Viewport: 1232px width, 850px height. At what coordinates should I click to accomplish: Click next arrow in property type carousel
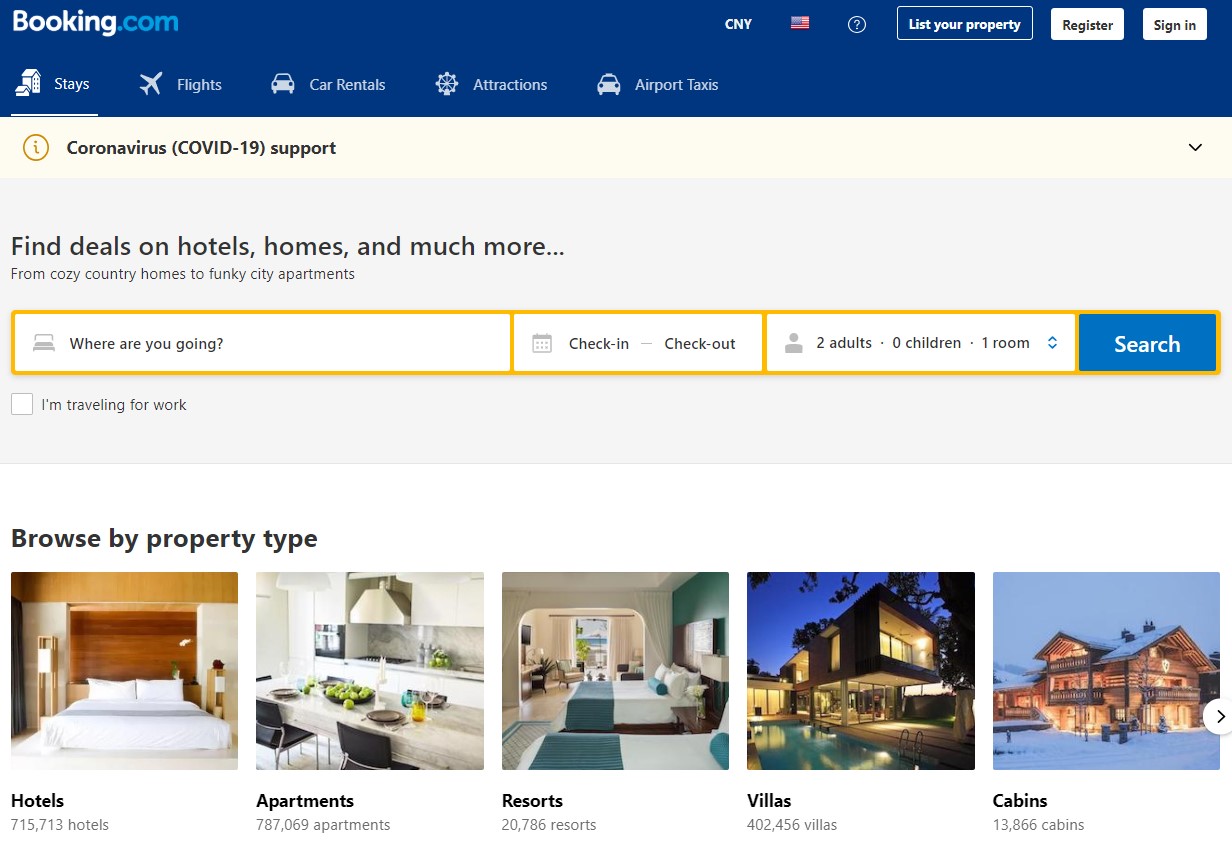pos(1217,716)
